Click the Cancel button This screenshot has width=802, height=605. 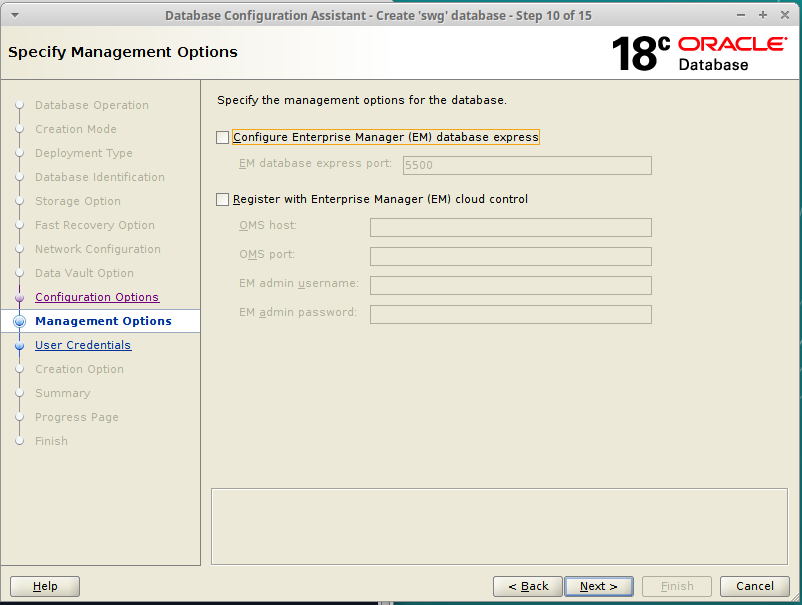[x=754, y=586]
